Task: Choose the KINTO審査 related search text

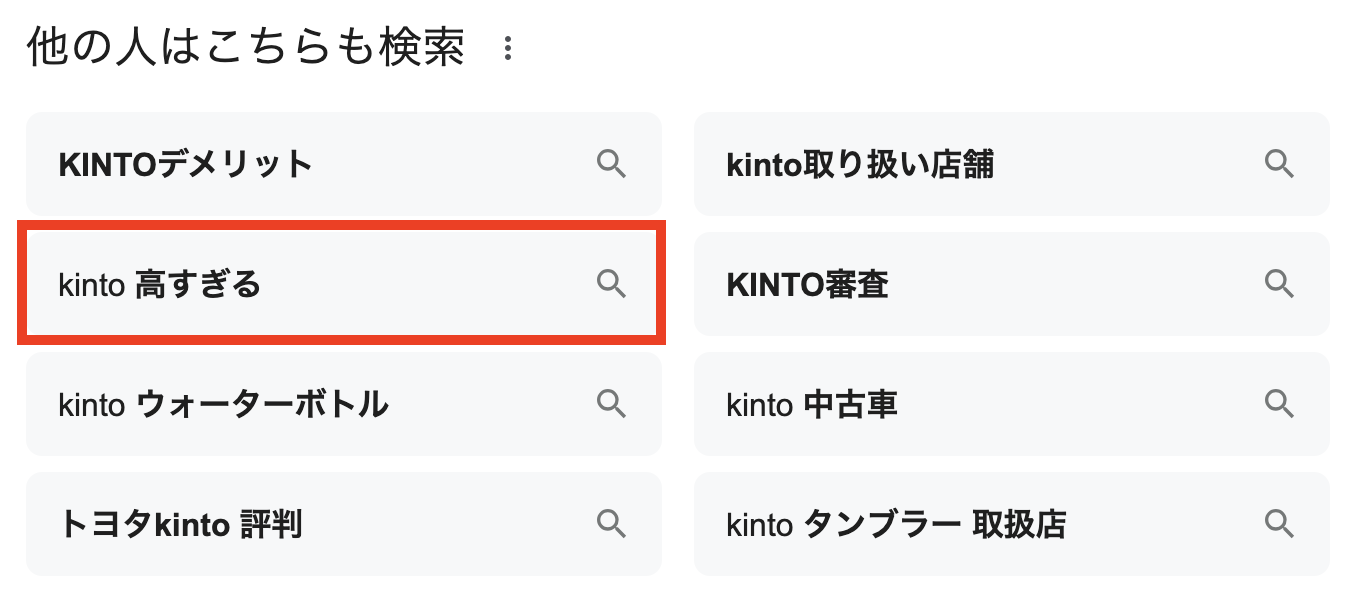Action: [x=807, y=285]
